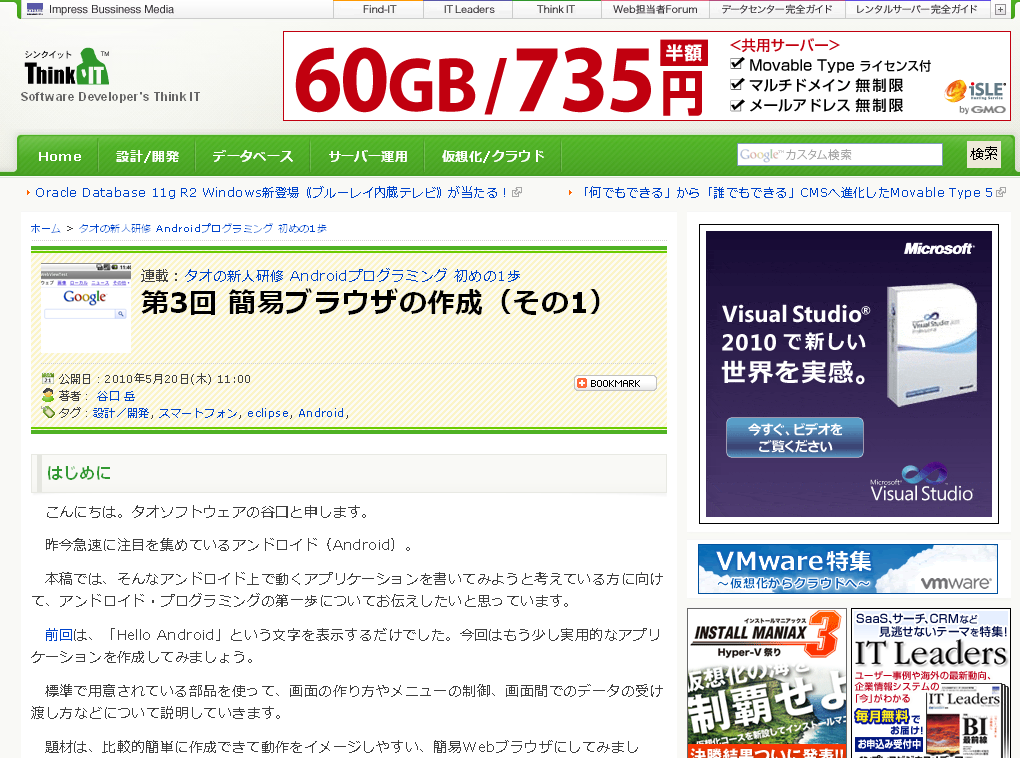Viewport: 1020px width, 758px height.
Task: Open the IT Leaders tab
Action: coord(469,9)
